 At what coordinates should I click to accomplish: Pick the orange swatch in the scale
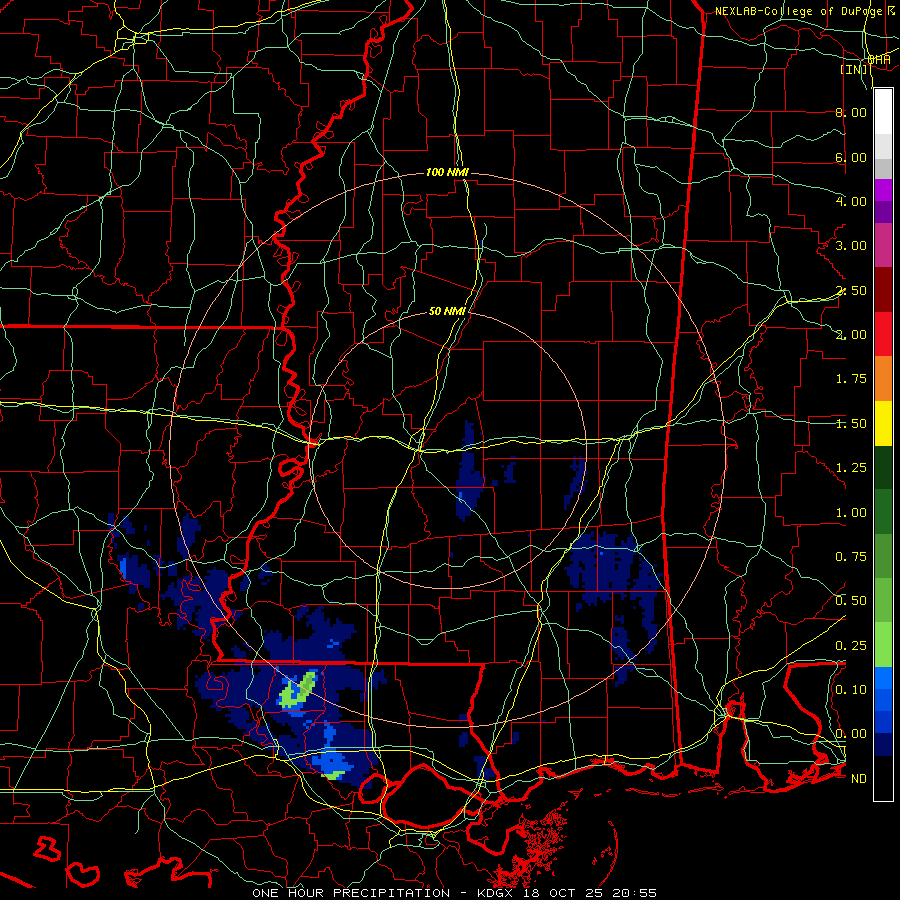coord(883,378)
